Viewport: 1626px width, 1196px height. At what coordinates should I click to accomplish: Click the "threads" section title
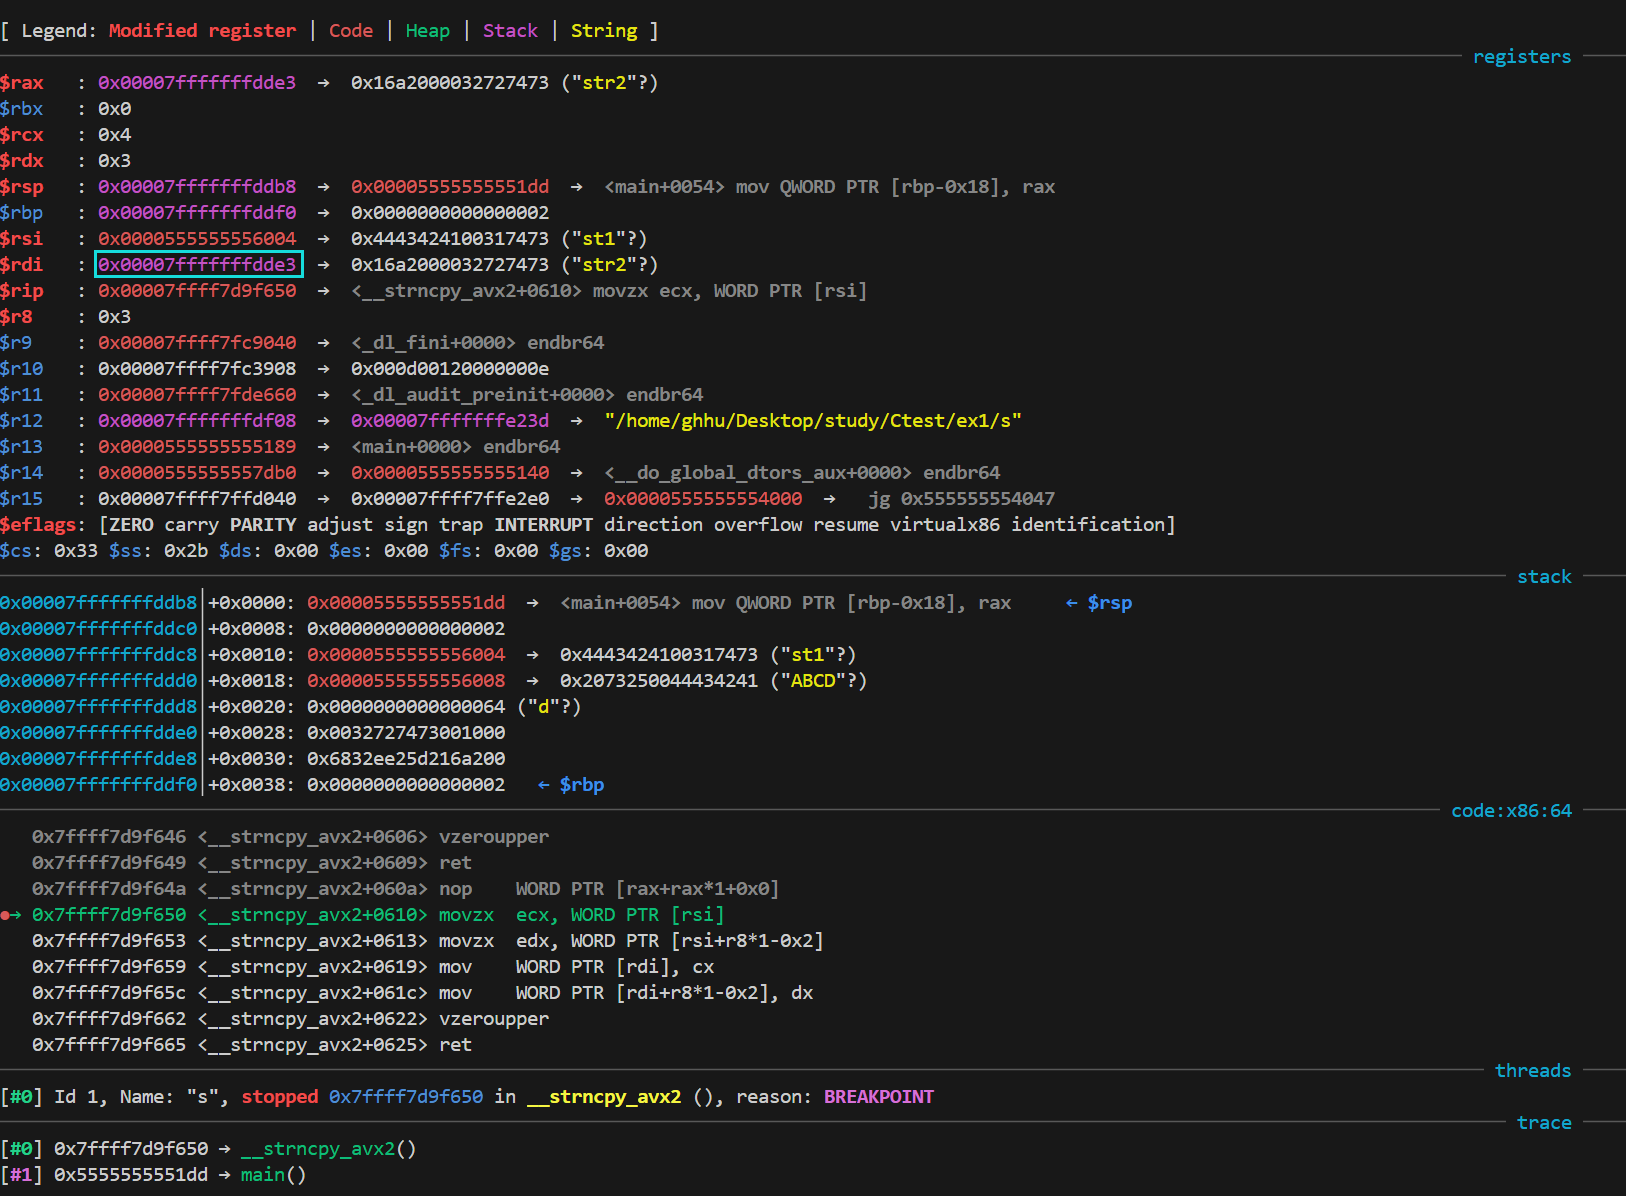(1533, 1071)
